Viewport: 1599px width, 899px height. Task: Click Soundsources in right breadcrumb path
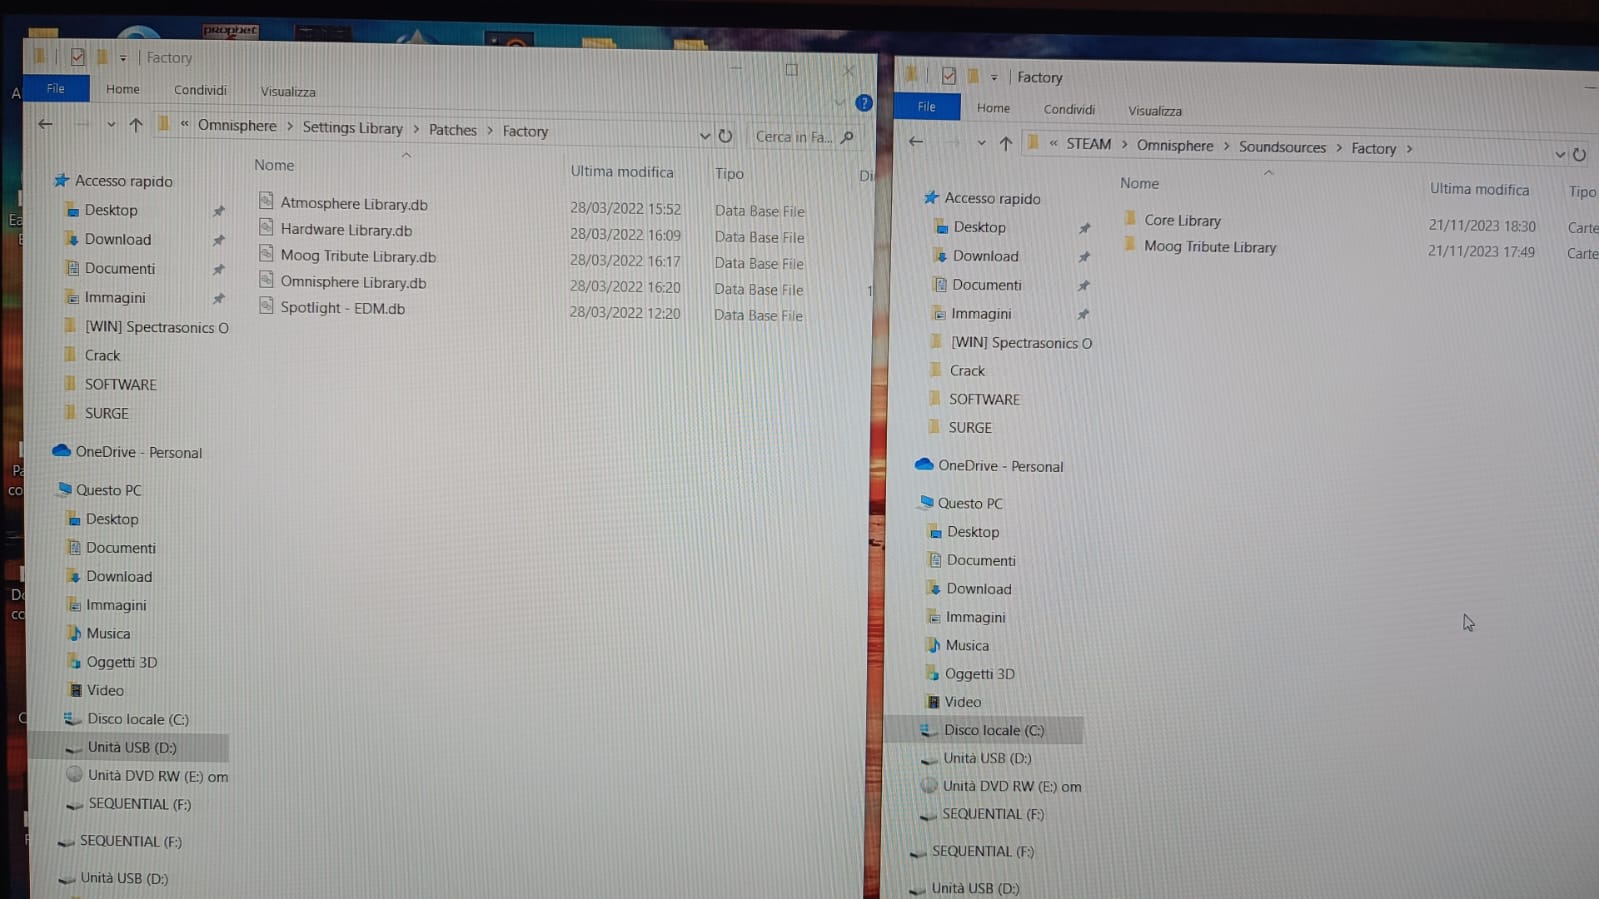click(x=1282, y=147)
